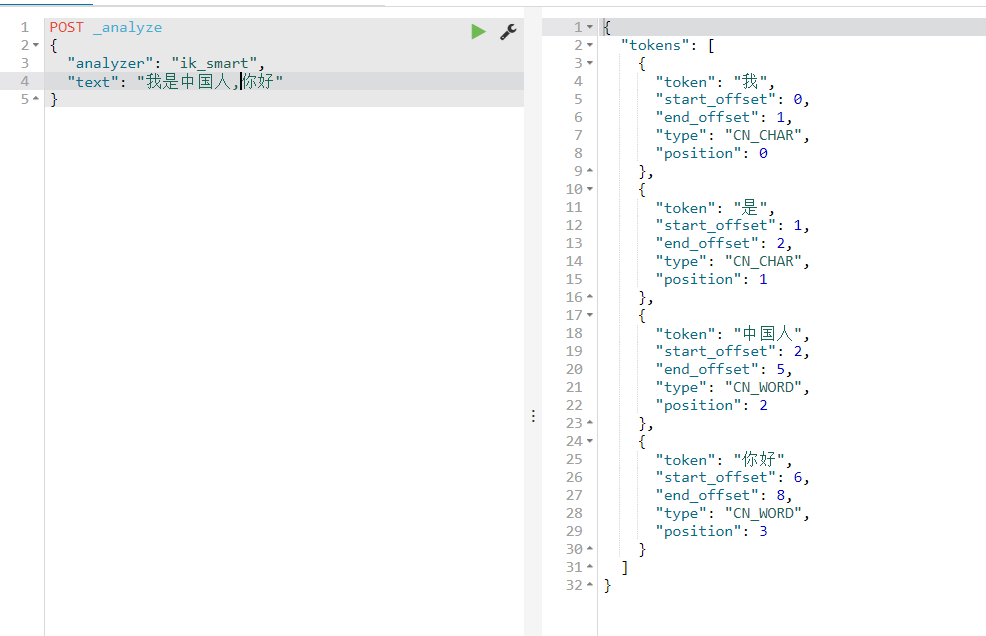Click end_offset value 5 on line 20

(780, 369)
